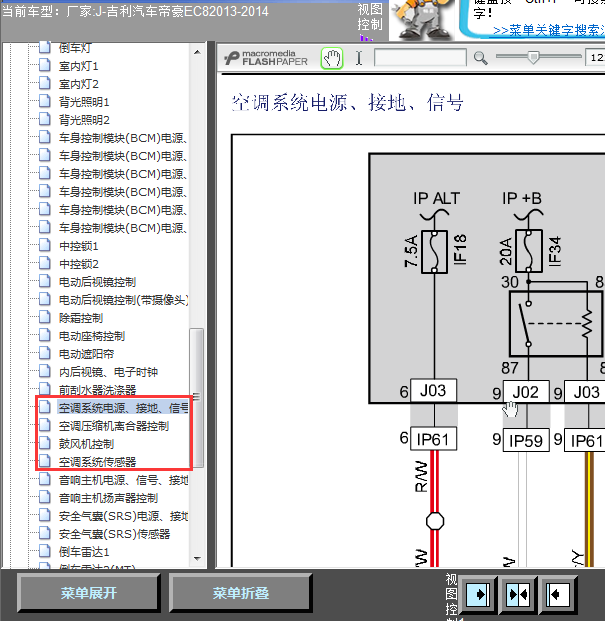Open the 电动座椅控制 tree item
This screenshot has height=621, width=605.
tap(92, 336)
